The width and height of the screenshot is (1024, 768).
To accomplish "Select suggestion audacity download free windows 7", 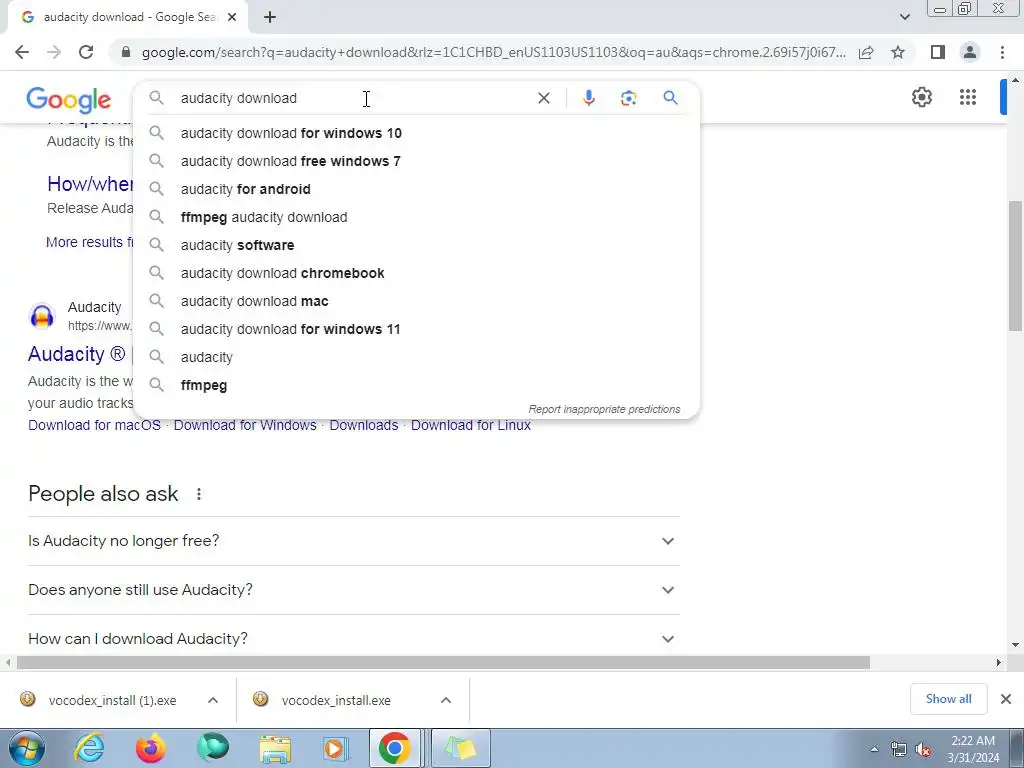I will 416,161.
